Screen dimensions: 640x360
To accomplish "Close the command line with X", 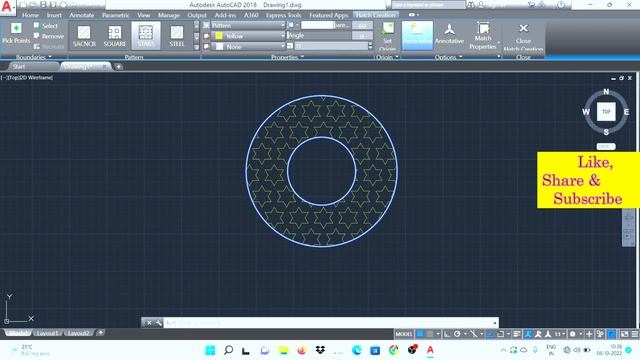I will (x=149, y=323).
